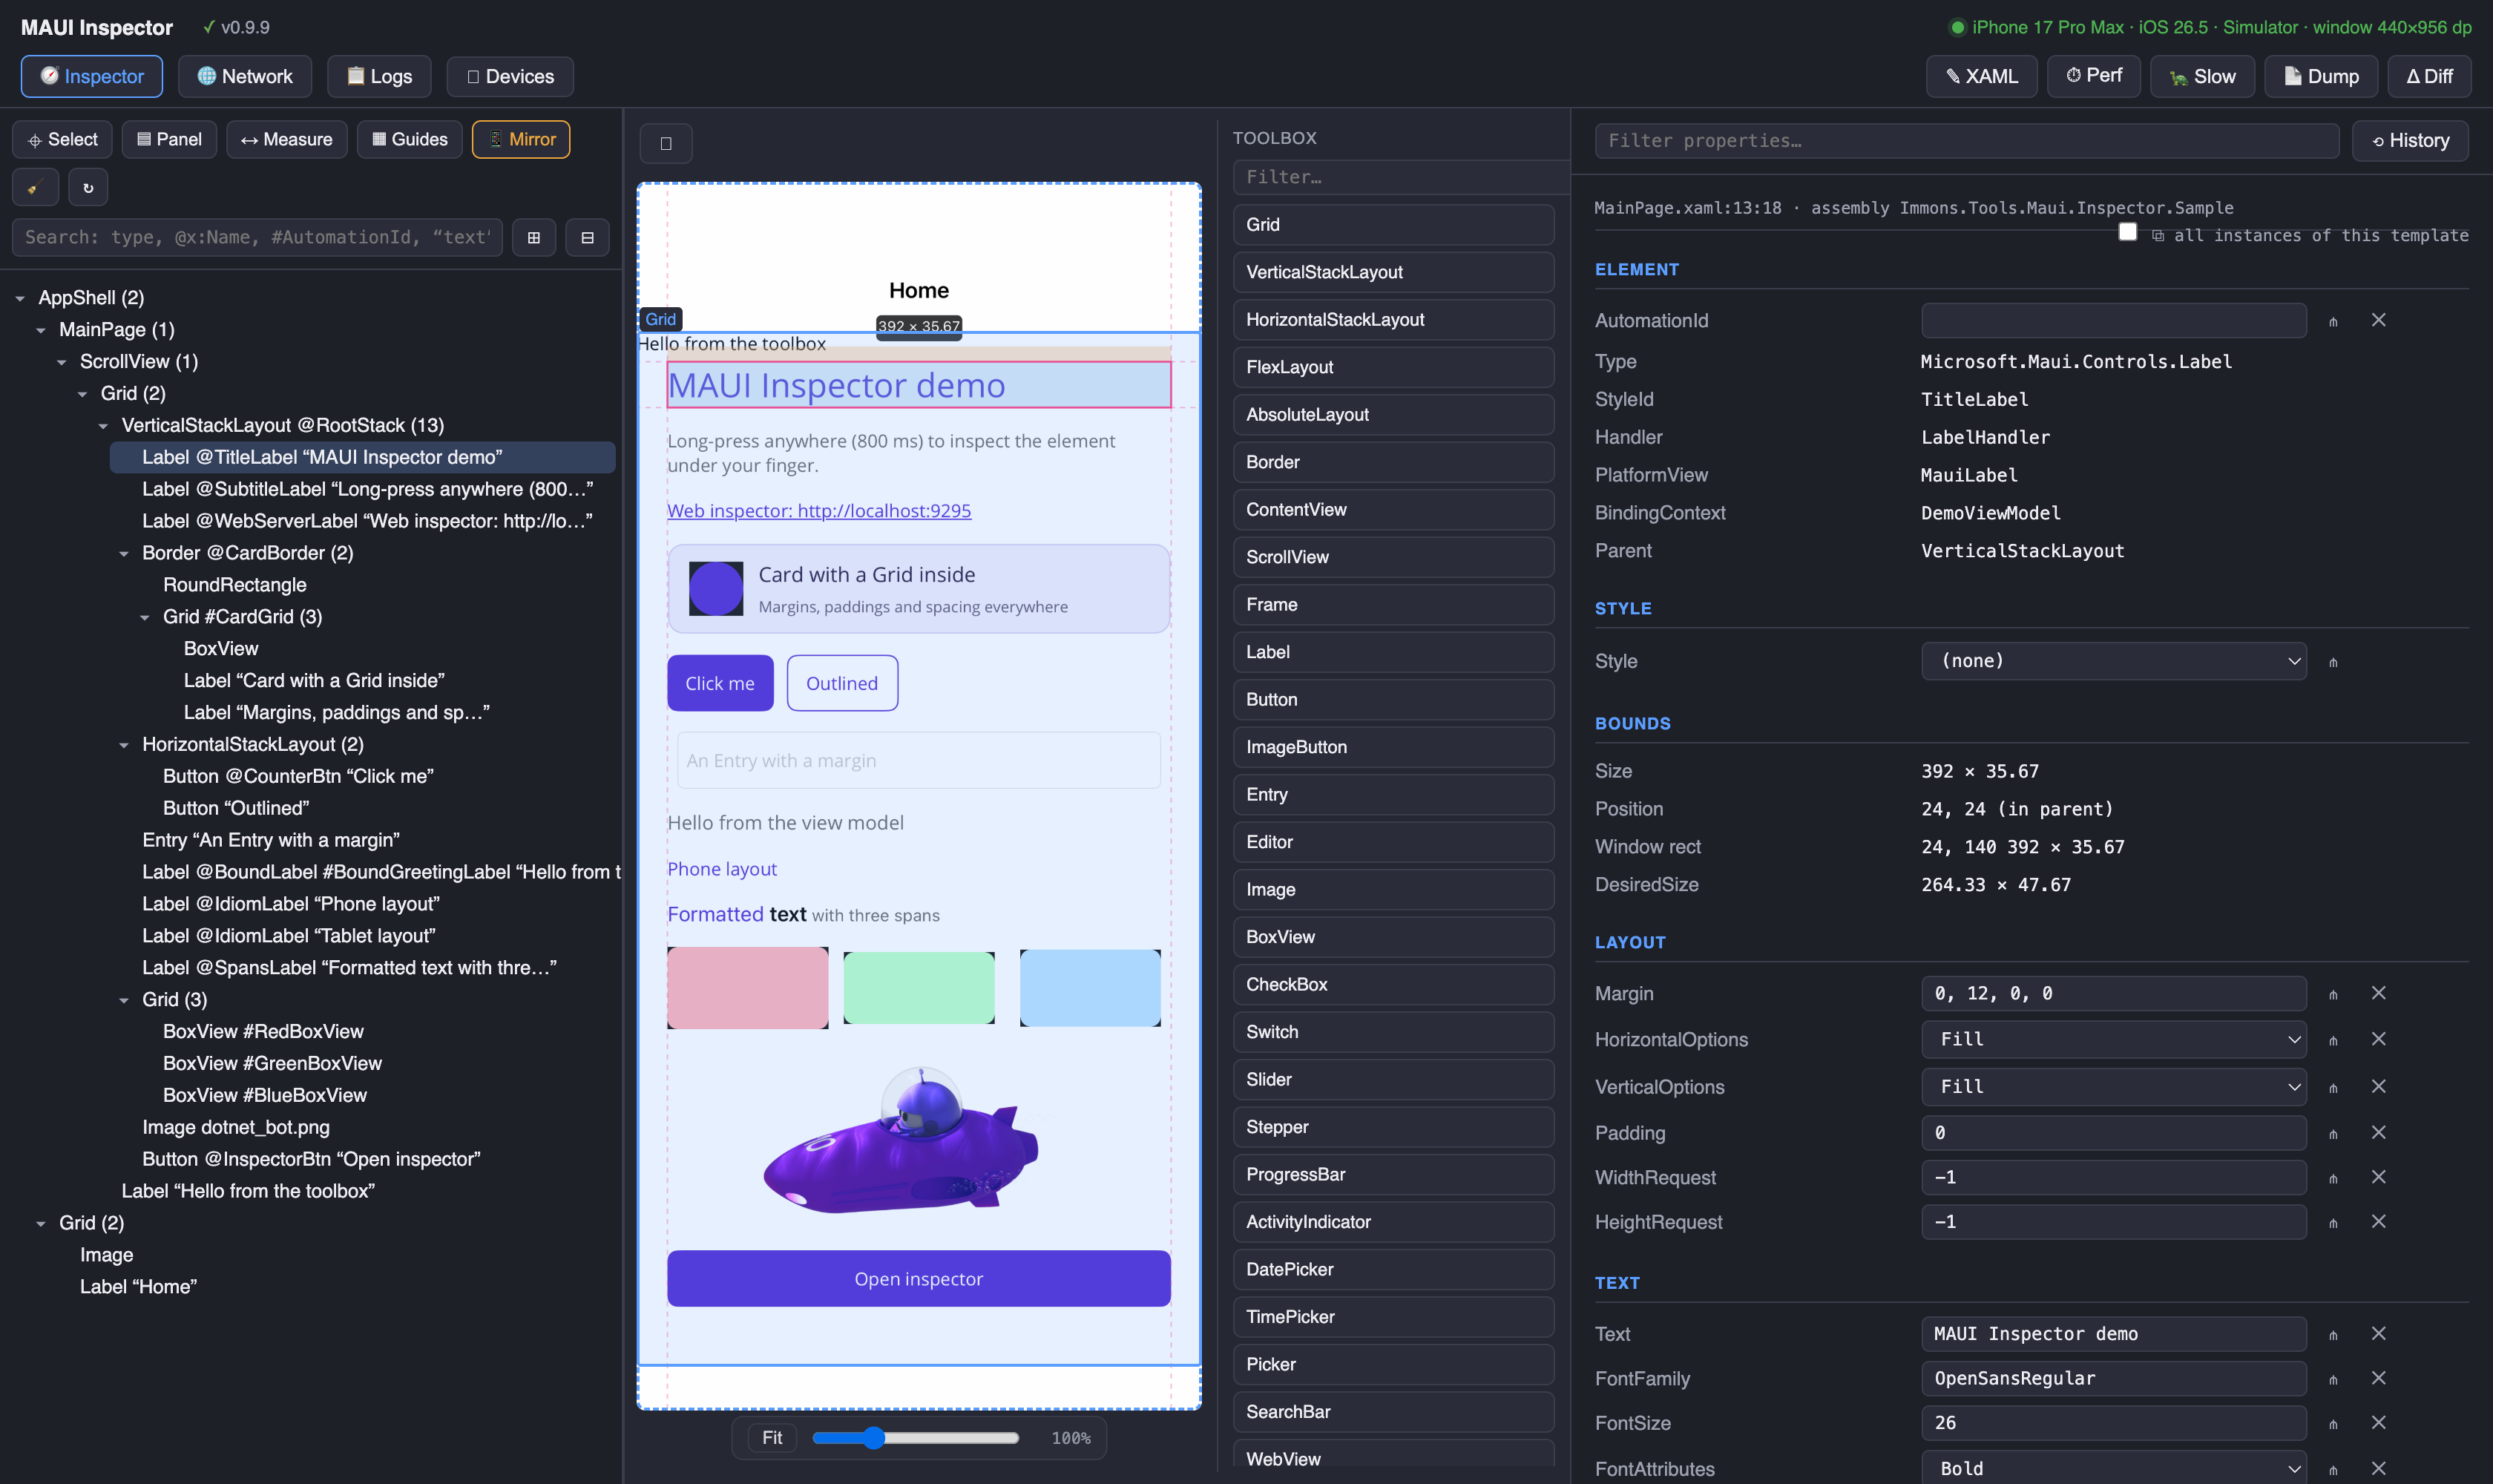This screenshot has width=2493, height=1484.
Task: Open the XAML view
Action: [x=1982, y=76]
